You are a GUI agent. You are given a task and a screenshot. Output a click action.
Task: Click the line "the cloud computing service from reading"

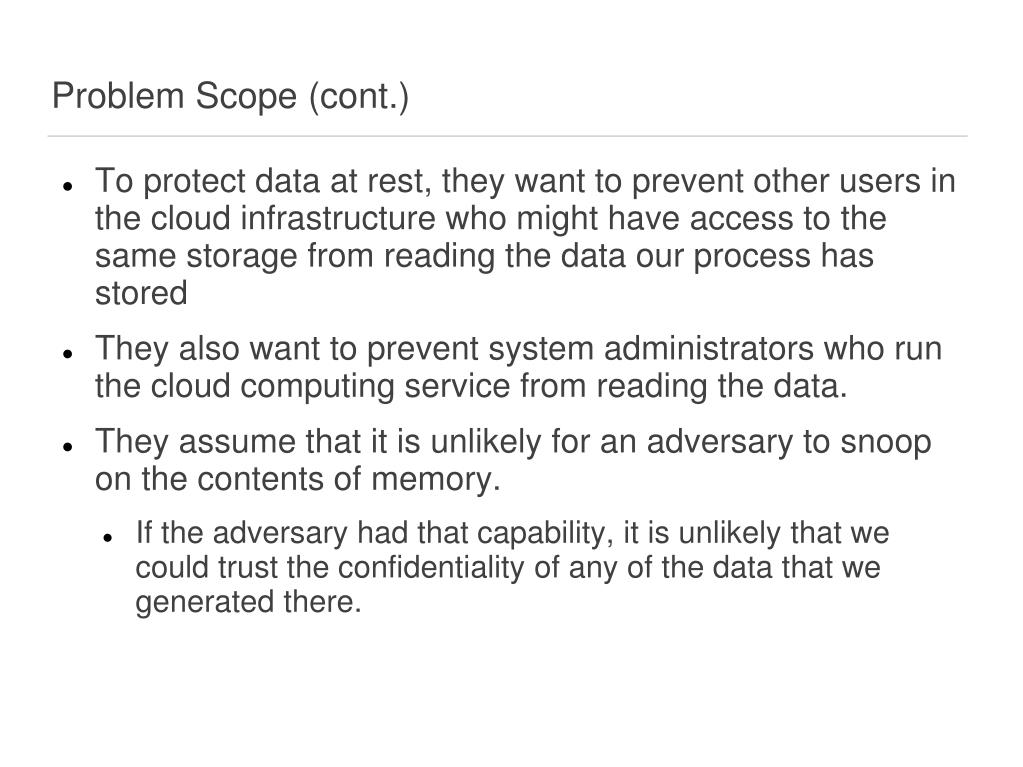(x=471, y=387)
